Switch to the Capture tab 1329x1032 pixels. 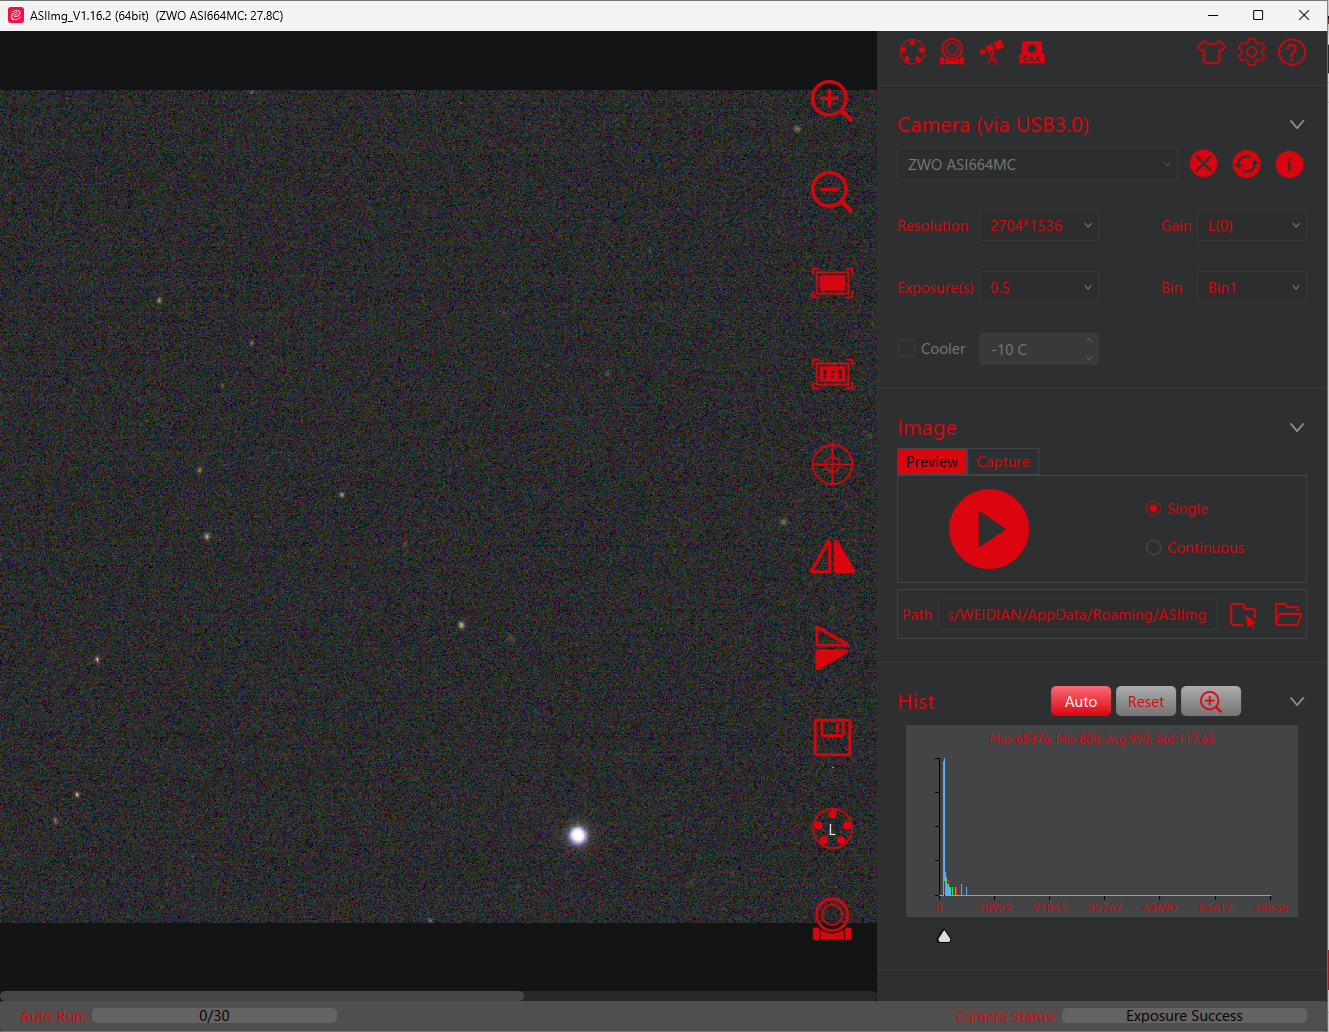coord(1003,462)
